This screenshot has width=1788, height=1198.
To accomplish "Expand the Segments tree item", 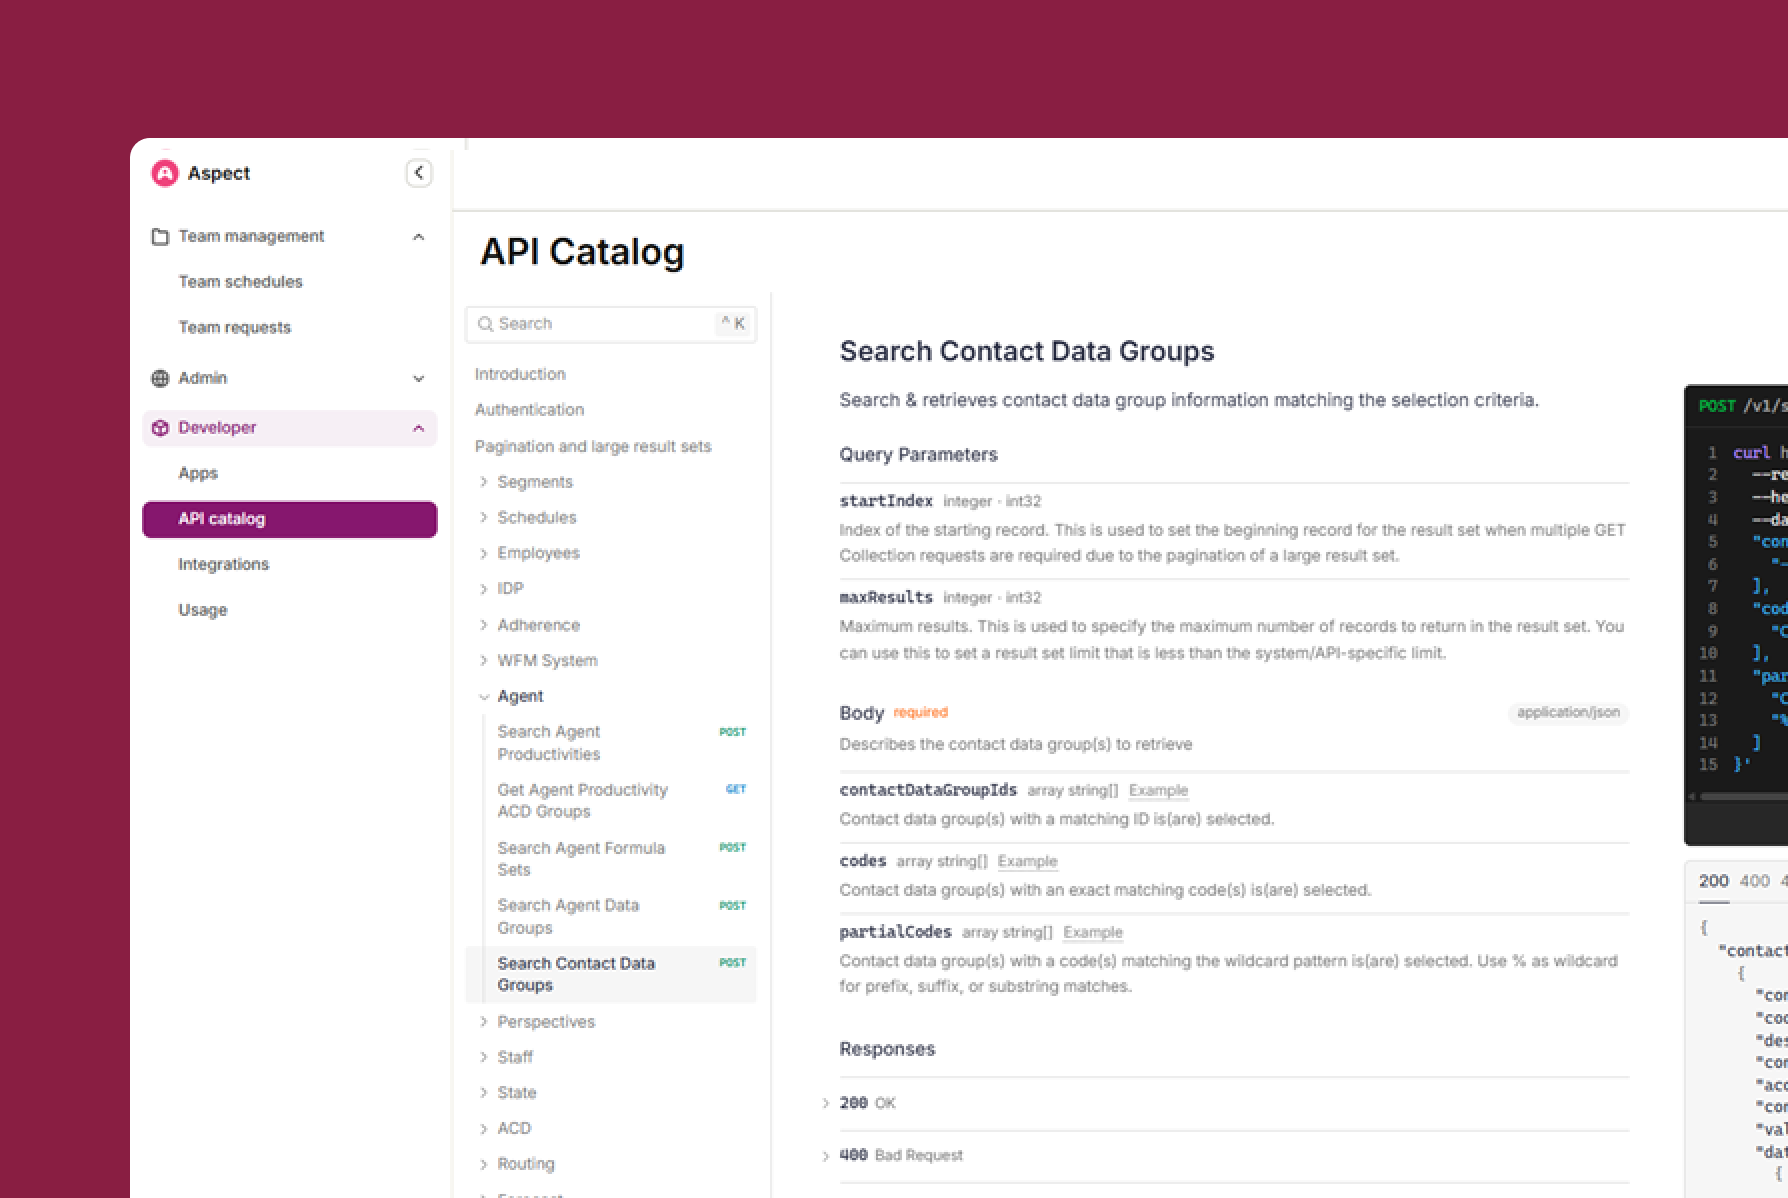I will [x=484, y=482].
